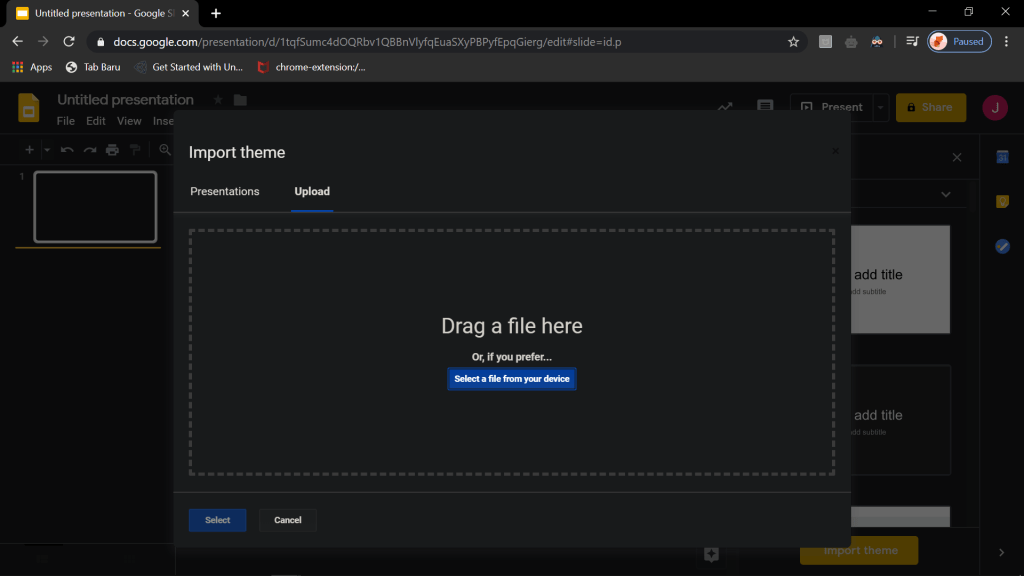Bookmark this page with the star icon
This screenshot has height=576, width=1024.
(793, 42)
